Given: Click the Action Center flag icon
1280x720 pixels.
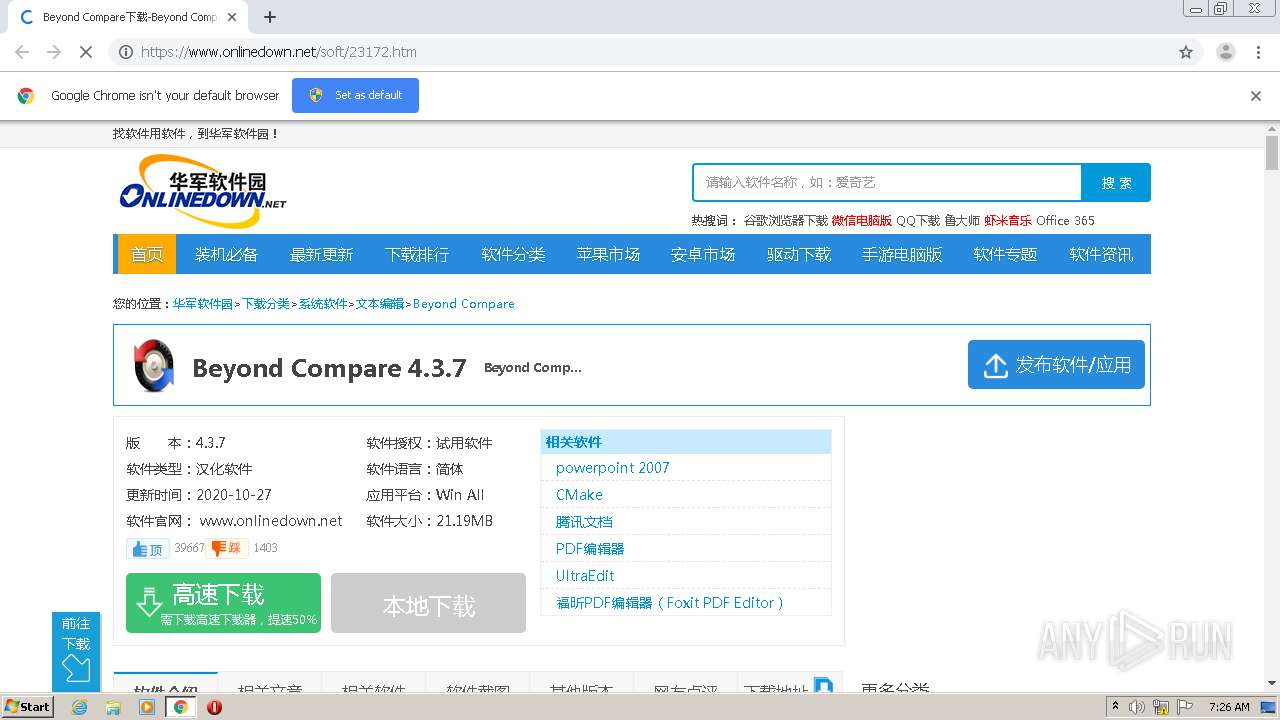Looking at the screenshot, I should tap(1184, 707).
